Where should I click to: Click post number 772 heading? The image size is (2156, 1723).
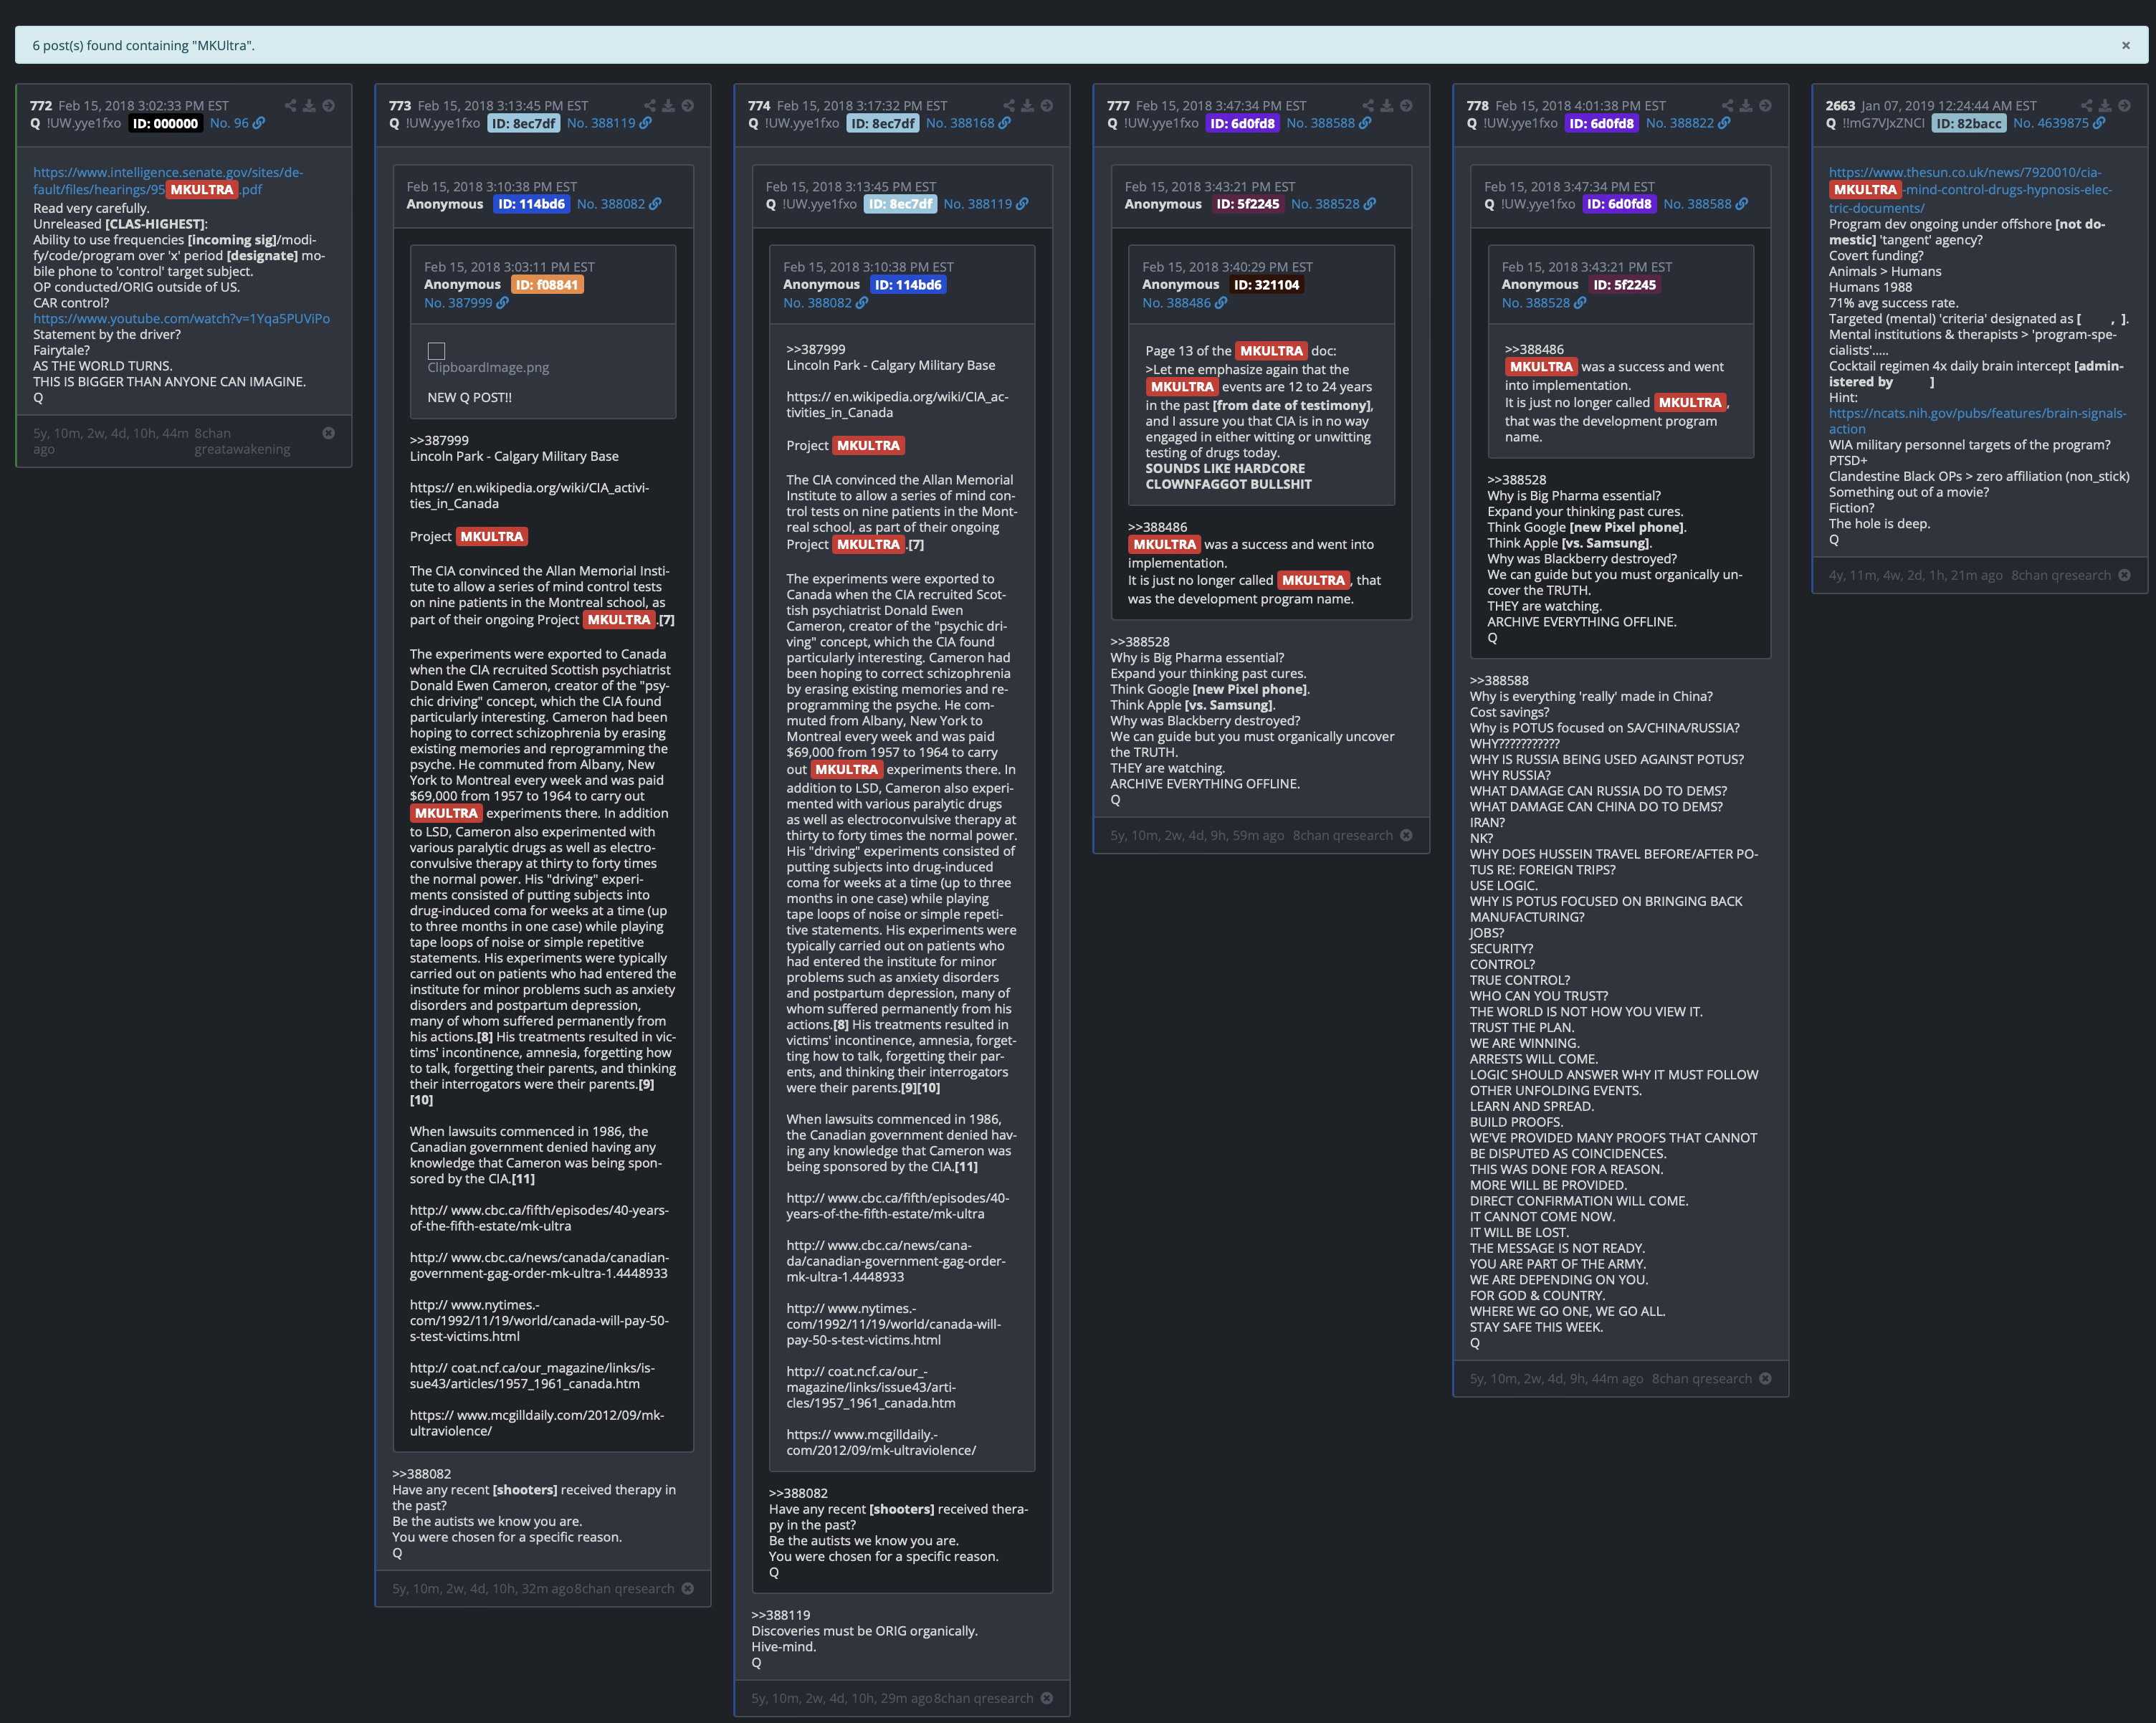(41, 106)
